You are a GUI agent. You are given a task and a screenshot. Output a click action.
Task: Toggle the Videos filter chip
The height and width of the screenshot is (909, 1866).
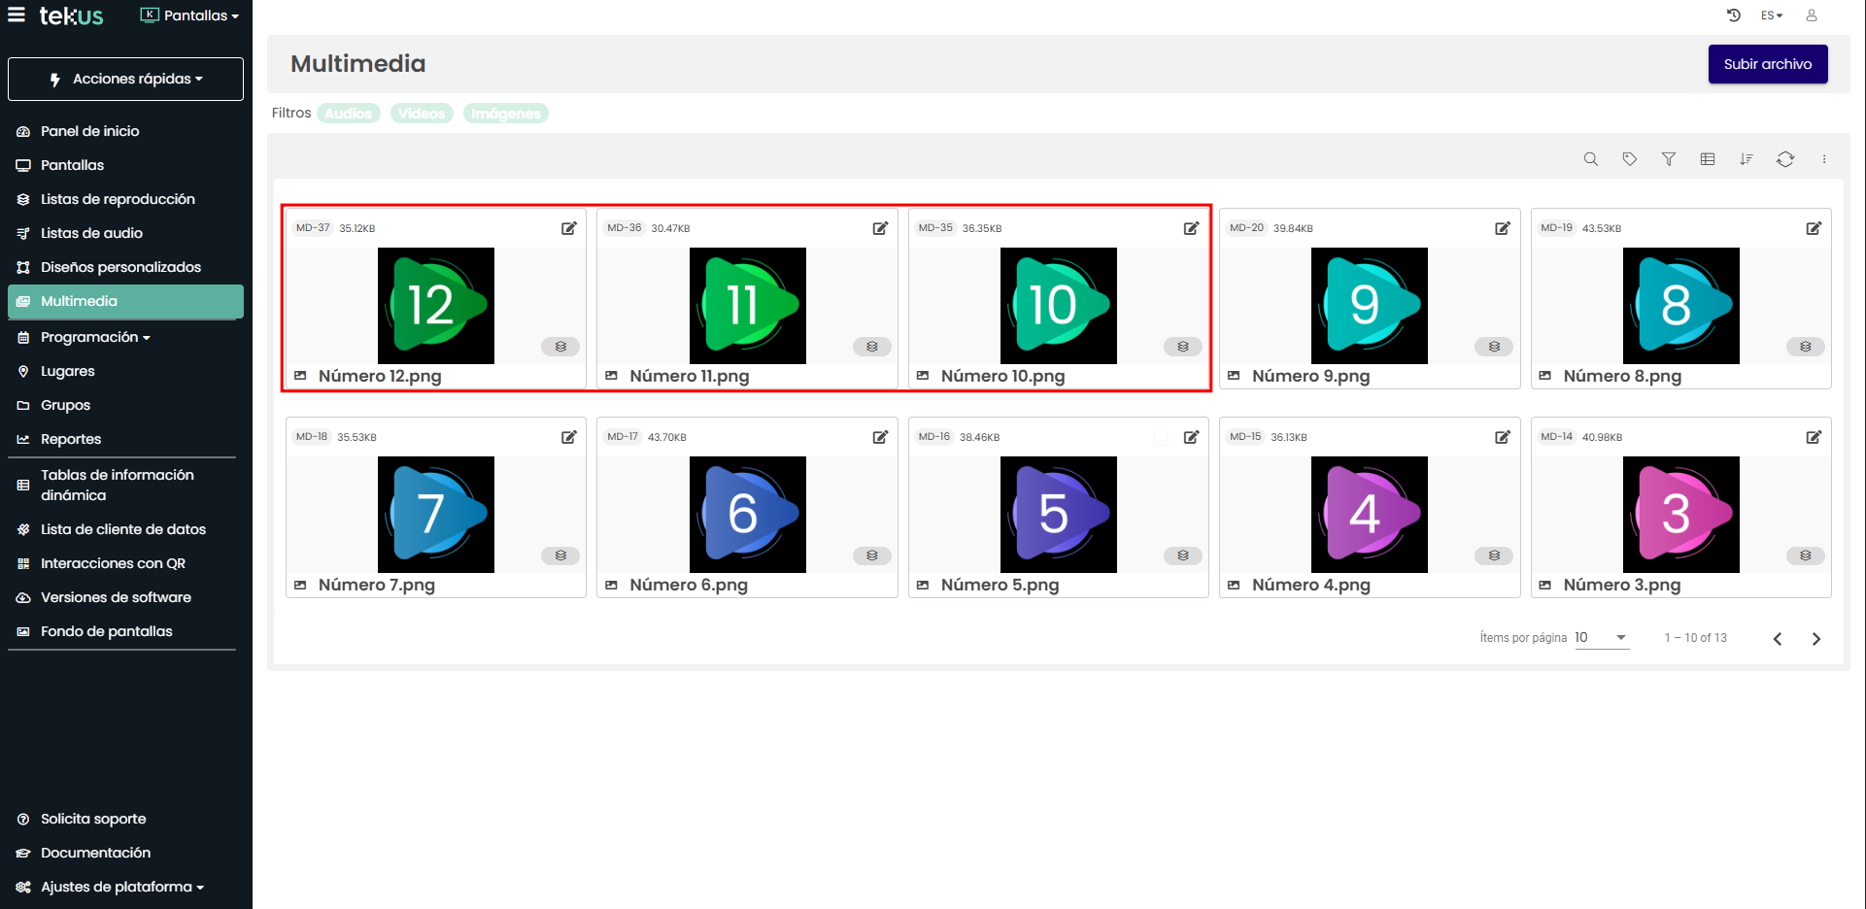click(x=421, y=114)
